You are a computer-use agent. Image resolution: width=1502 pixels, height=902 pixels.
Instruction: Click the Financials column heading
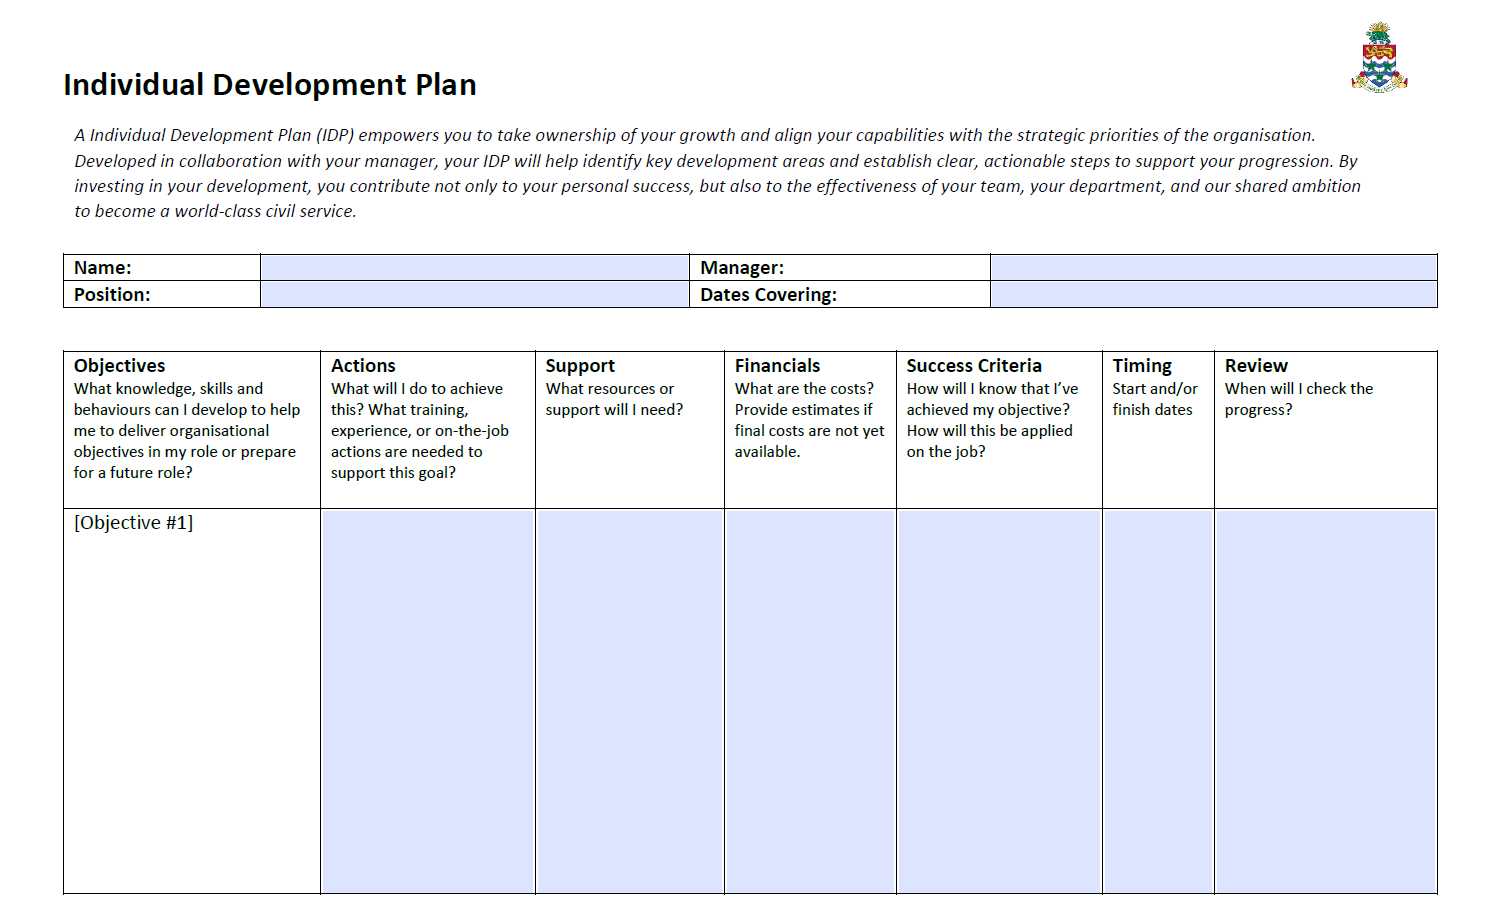[777, 366]
